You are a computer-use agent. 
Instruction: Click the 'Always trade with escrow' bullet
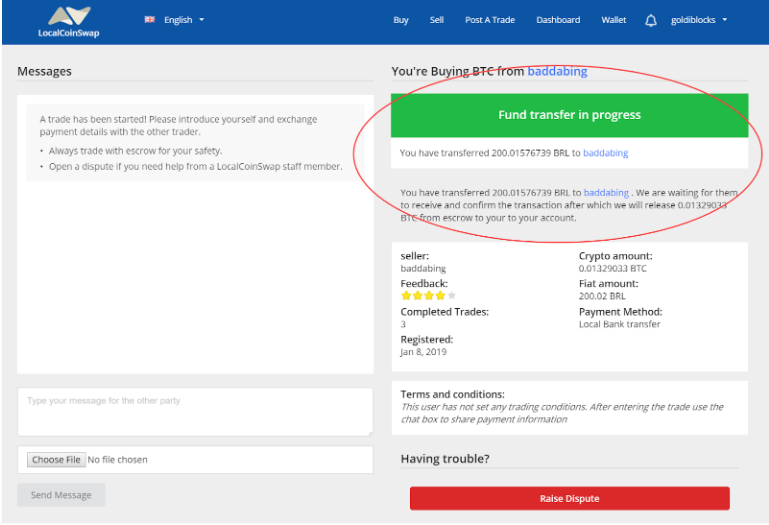(x=135, y=151)
